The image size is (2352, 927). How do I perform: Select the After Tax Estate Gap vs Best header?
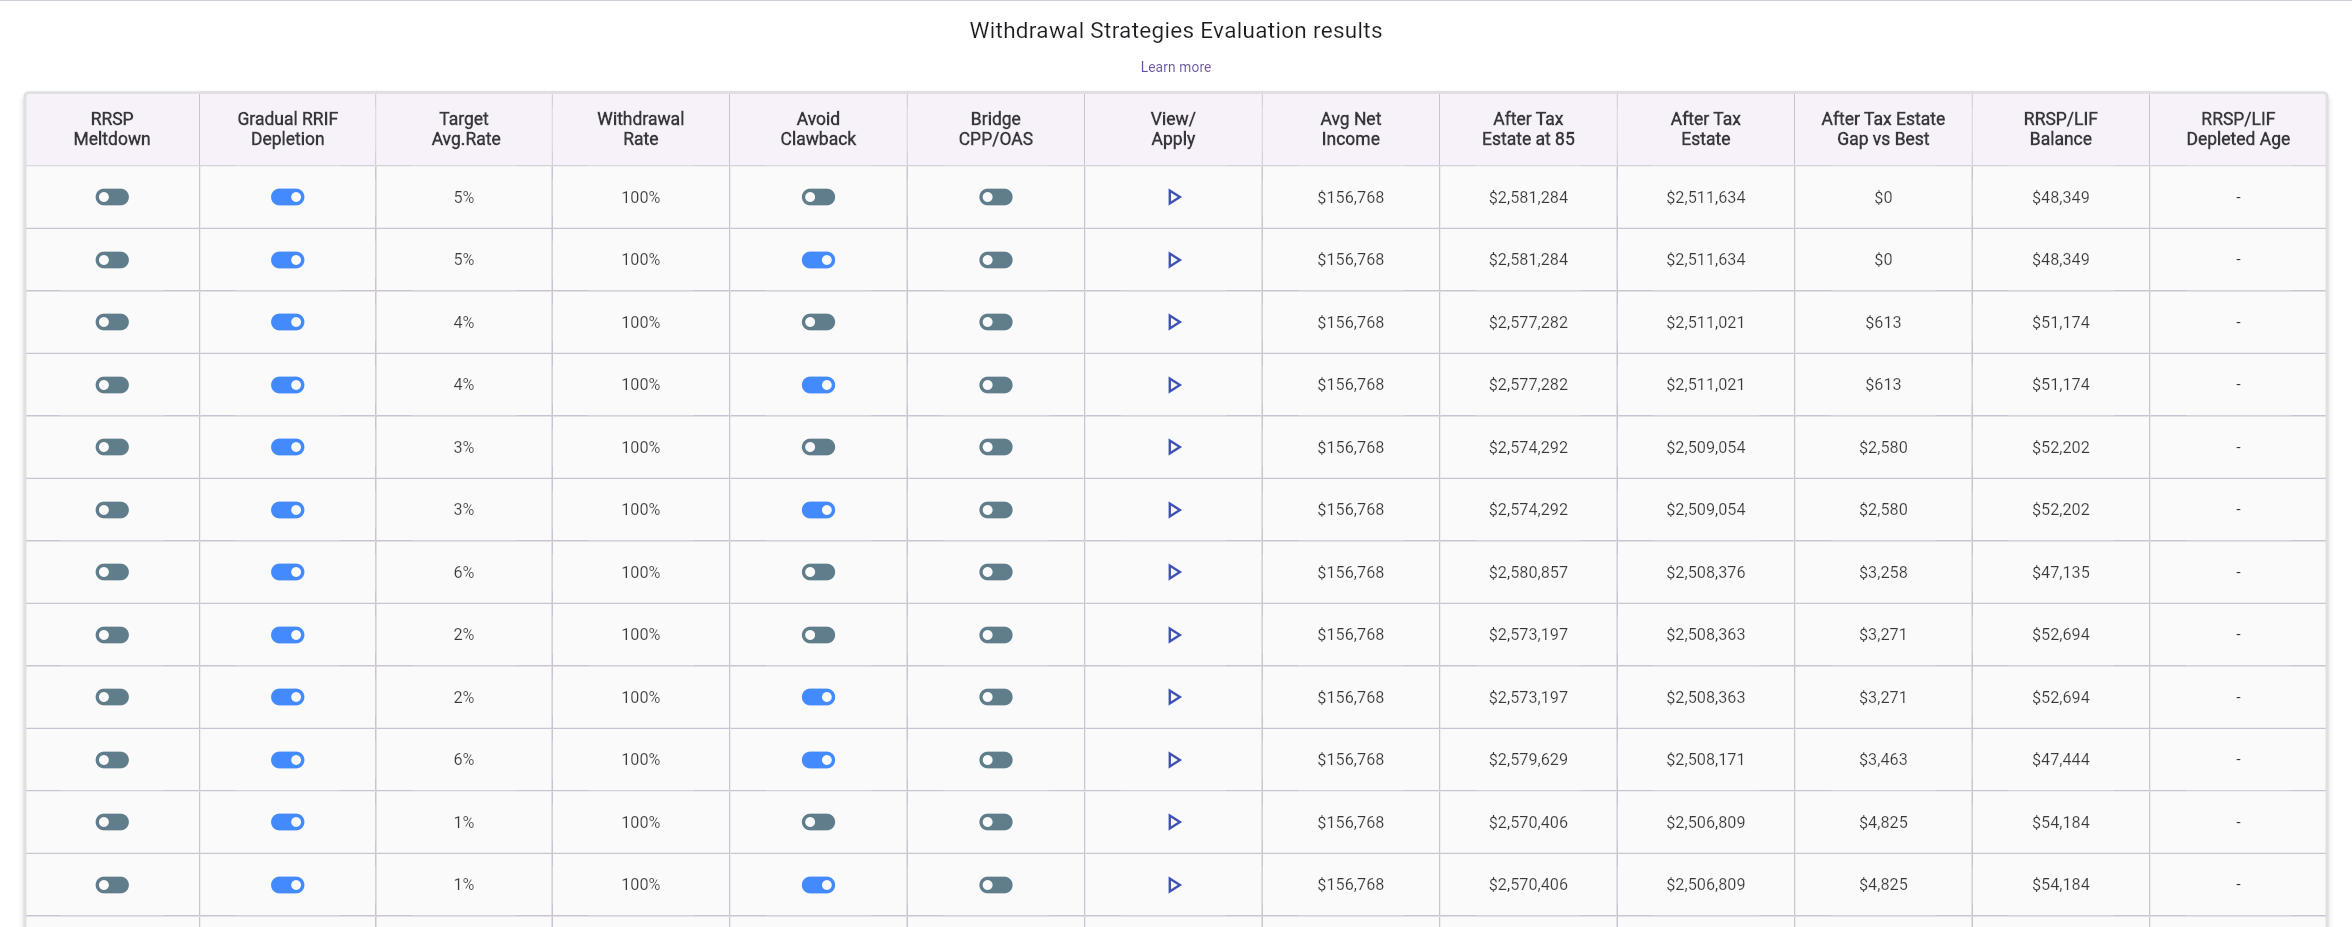click(1883, 128)
